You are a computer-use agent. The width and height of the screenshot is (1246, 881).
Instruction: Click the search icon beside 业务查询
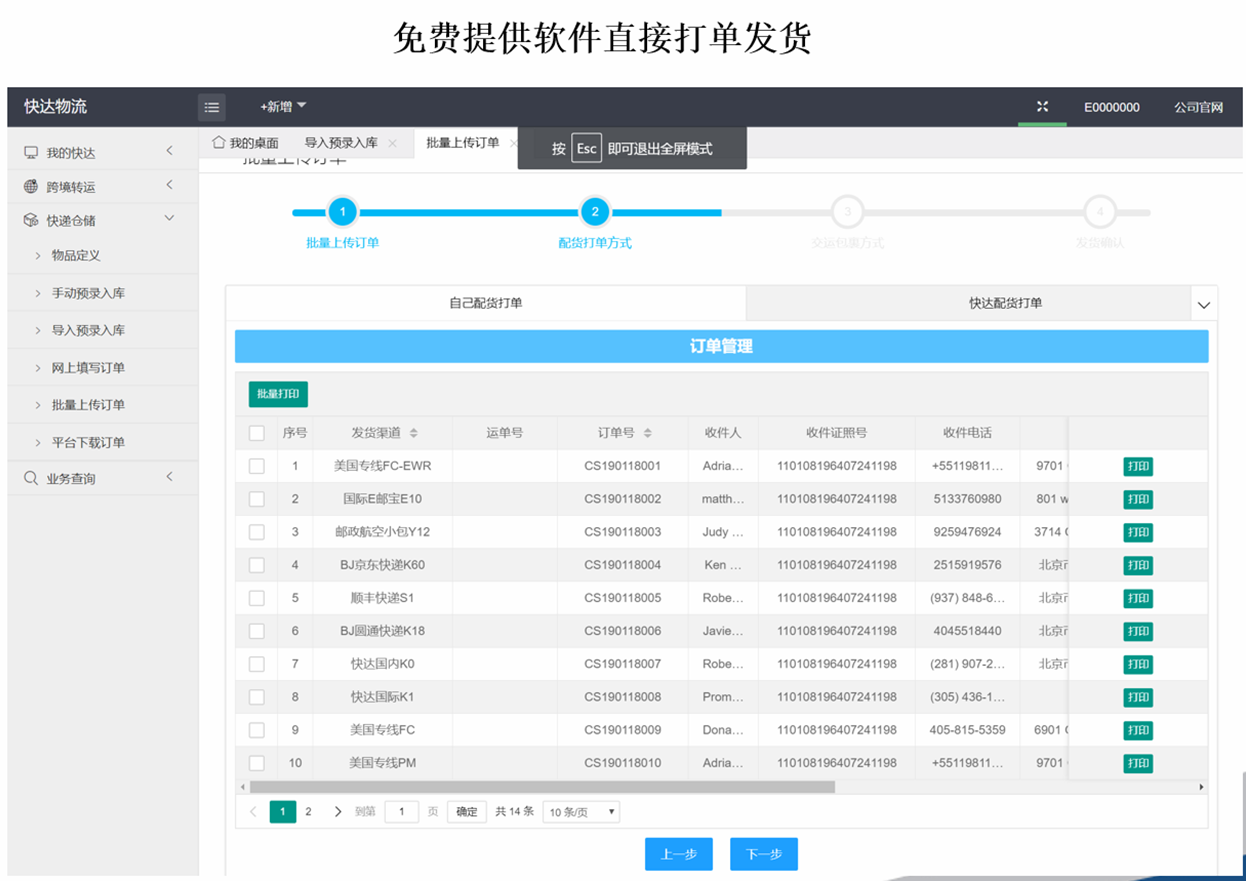31,478
